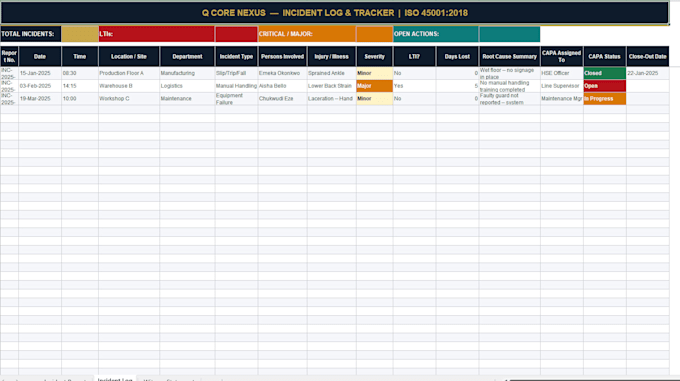
Task: Click the Location / Site column header
Action: [x=129, y=56]
